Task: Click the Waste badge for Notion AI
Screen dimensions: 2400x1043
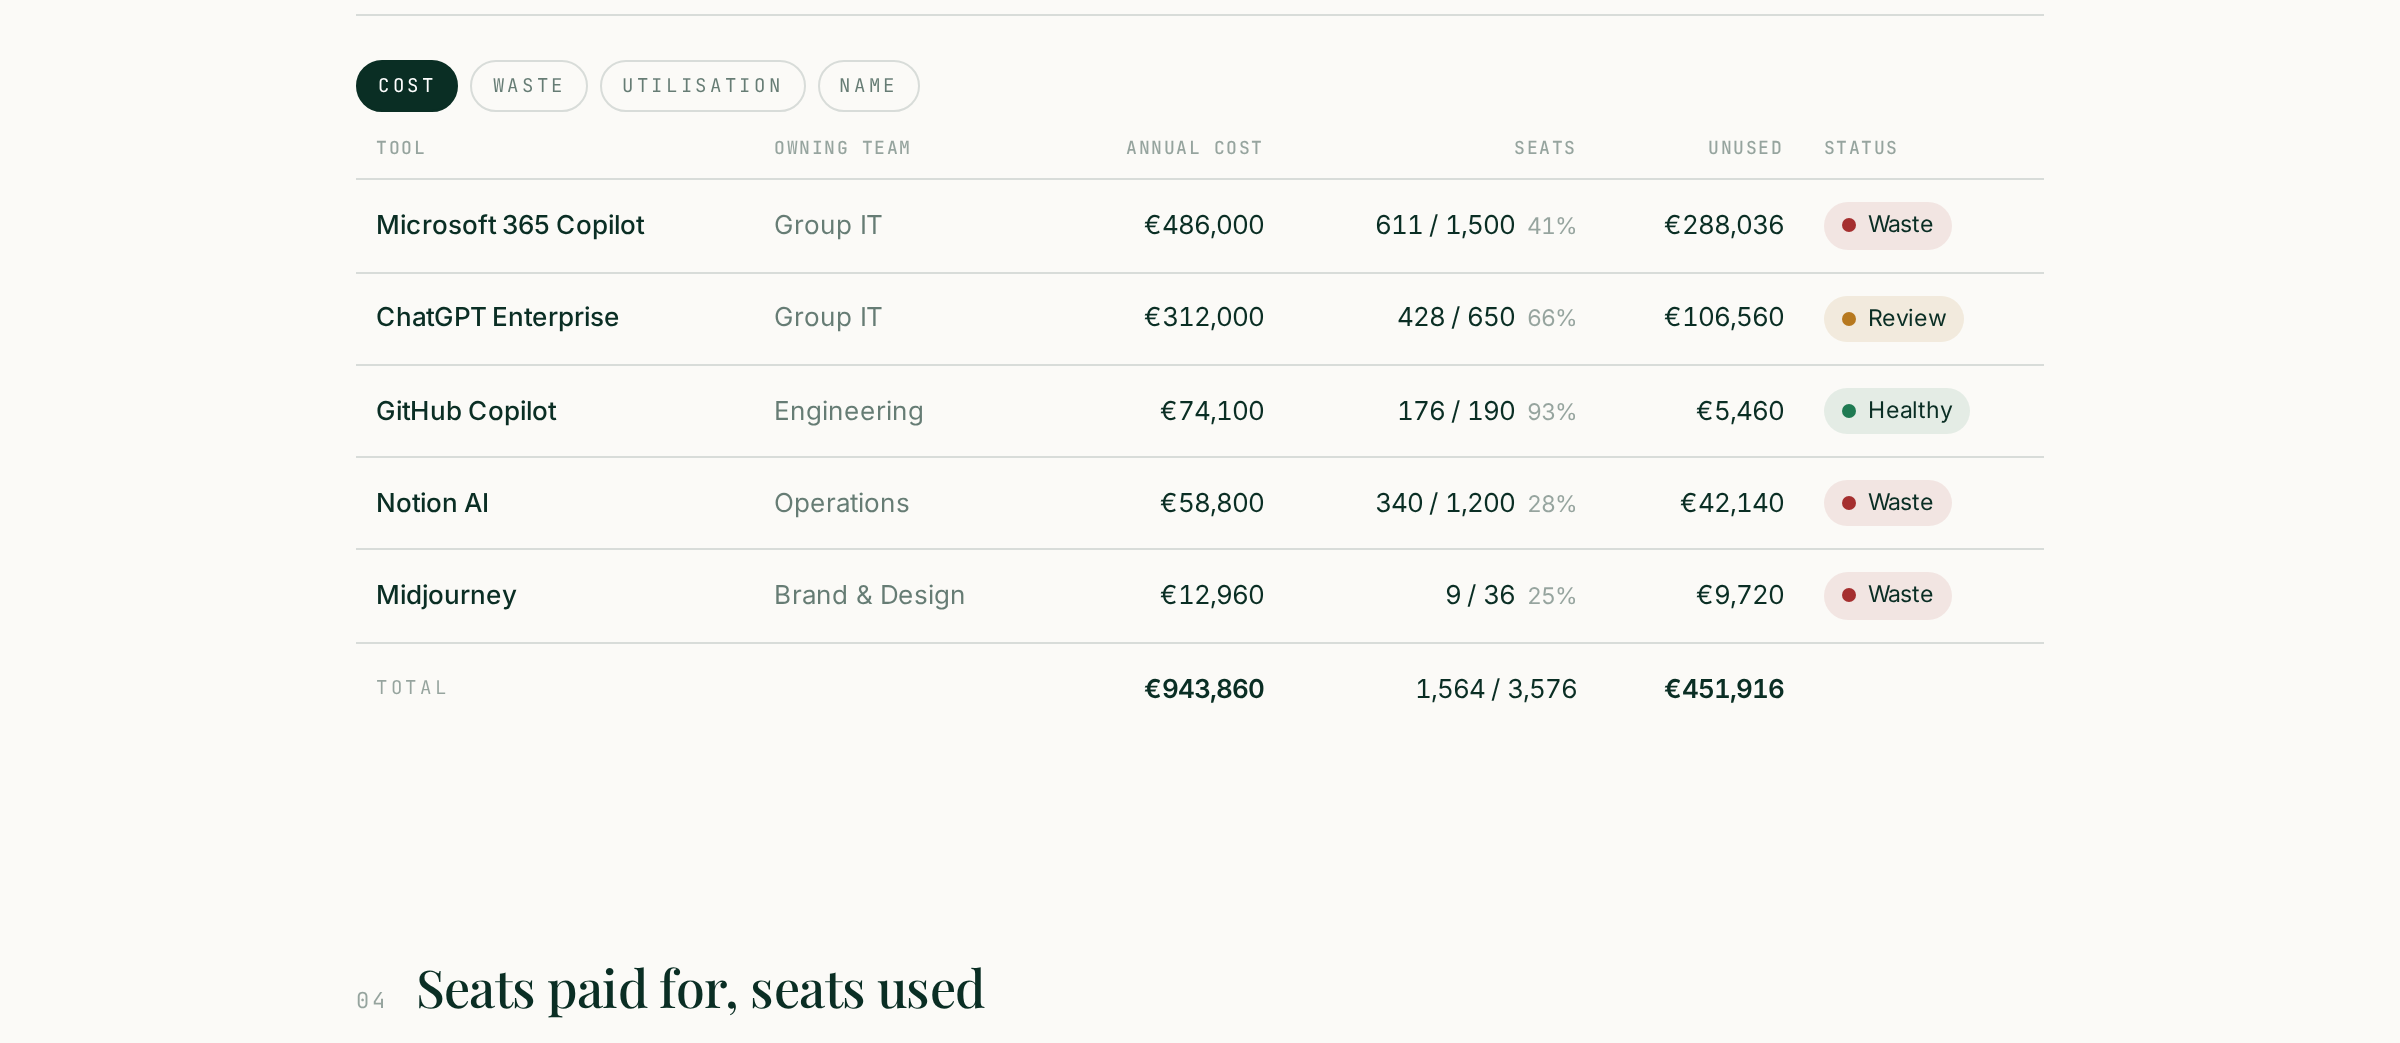Action: [1888, 503]
